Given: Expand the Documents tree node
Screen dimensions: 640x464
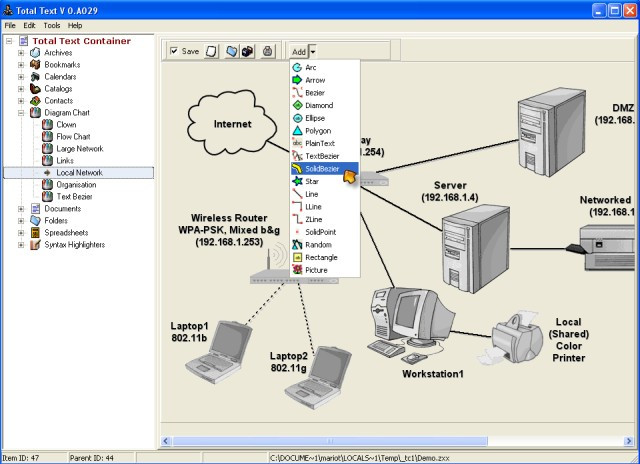Looking at the screenshot, I should pyautogui.click(x=21, y=209).
